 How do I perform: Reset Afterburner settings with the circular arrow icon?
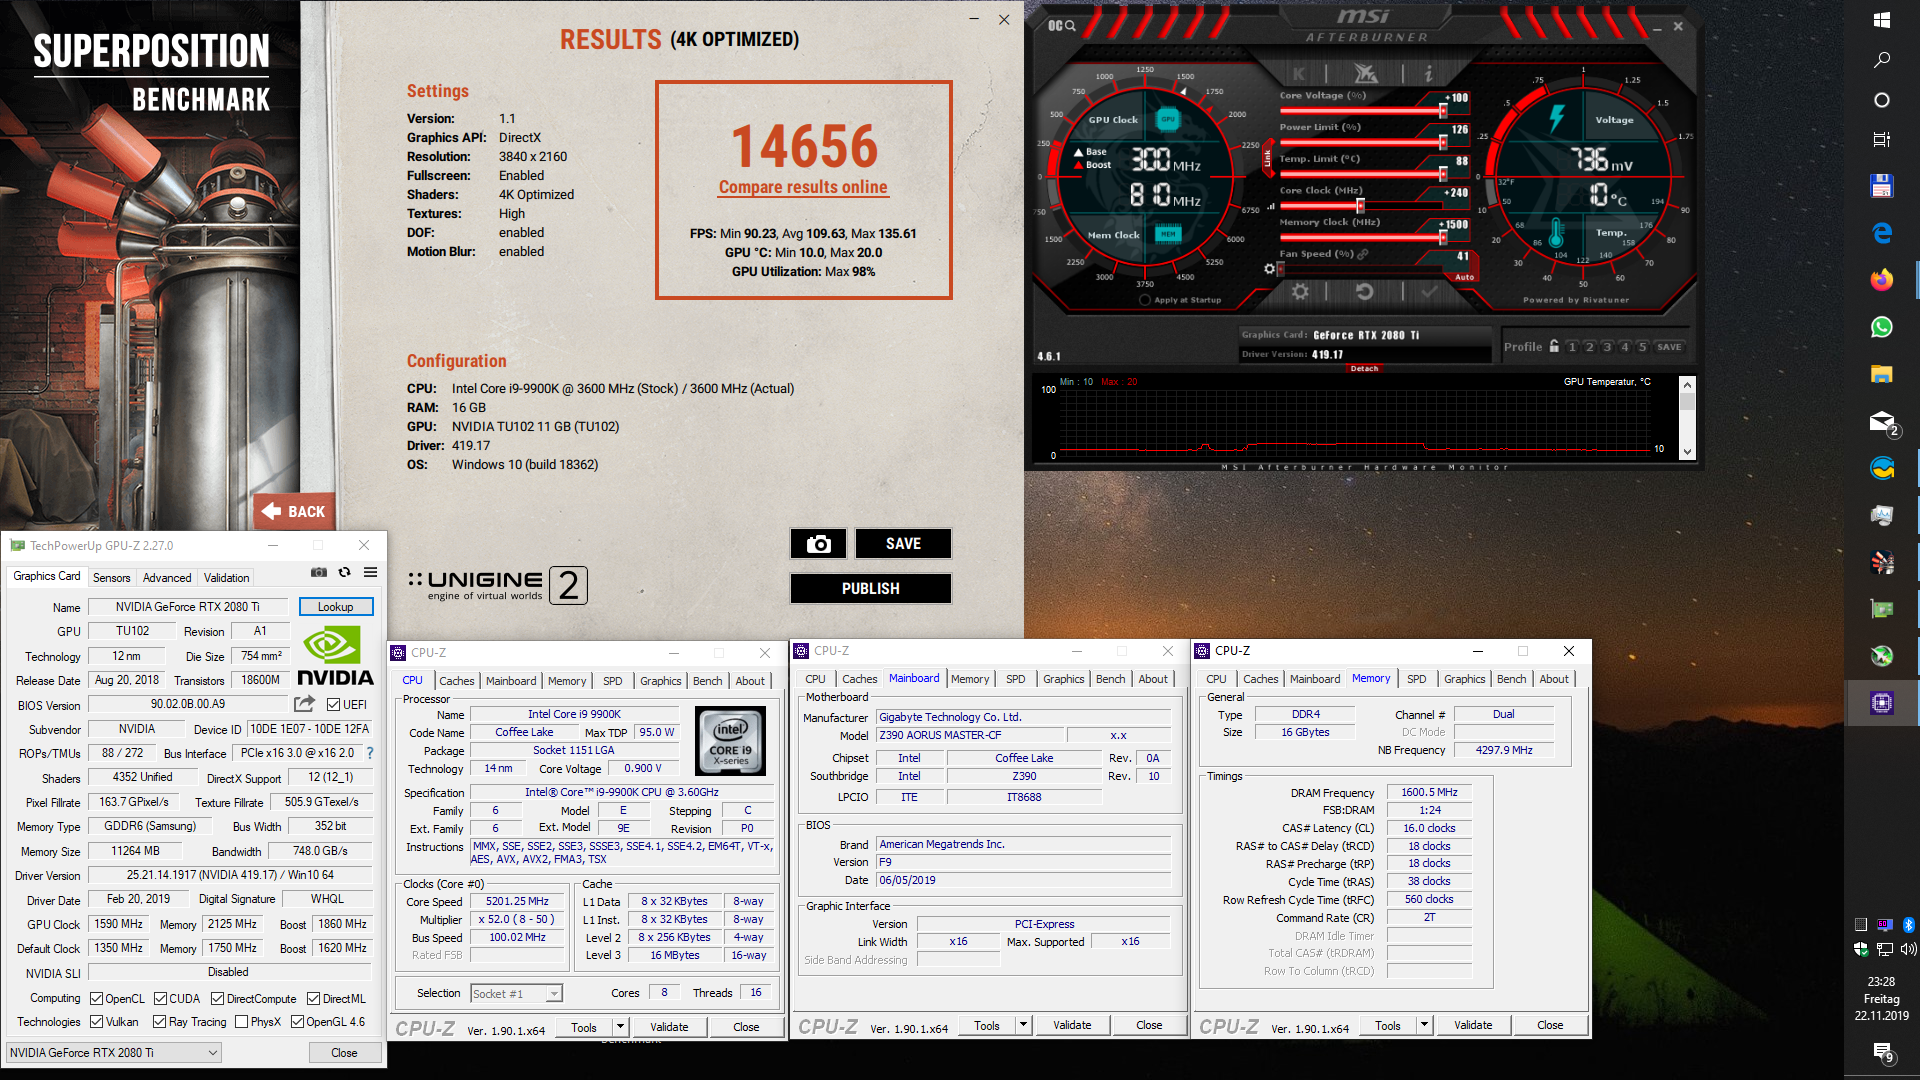click(1364, 292)
